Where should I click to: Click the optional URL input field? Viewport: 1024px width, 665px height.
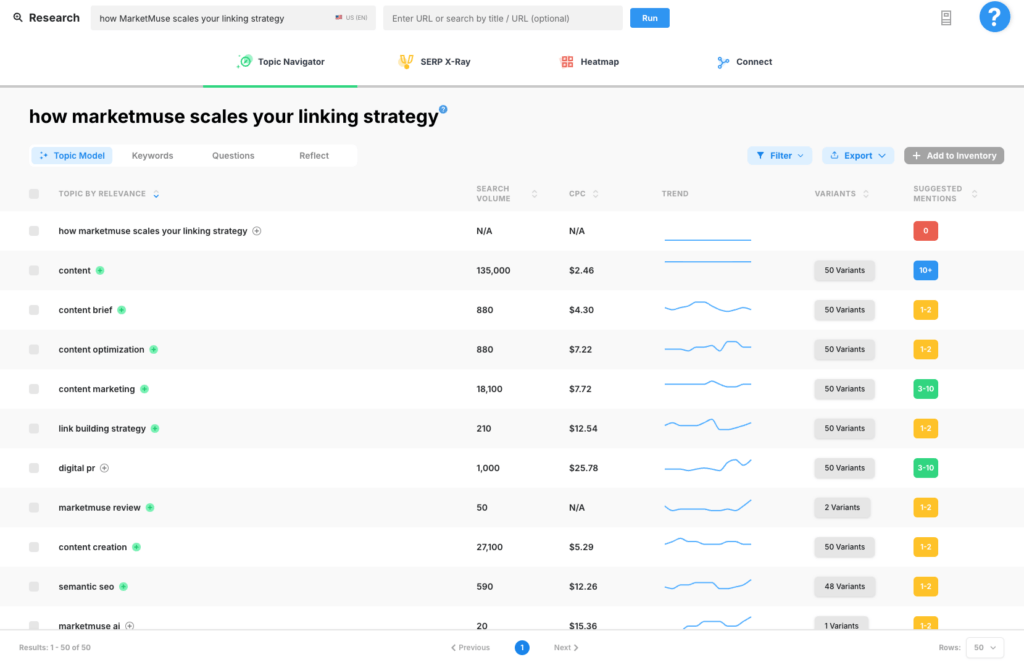click(503, 18)
